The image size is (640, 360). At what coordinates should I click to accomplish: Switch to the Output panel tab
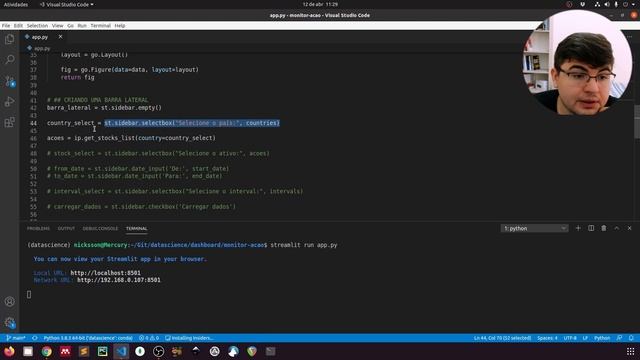66,229
